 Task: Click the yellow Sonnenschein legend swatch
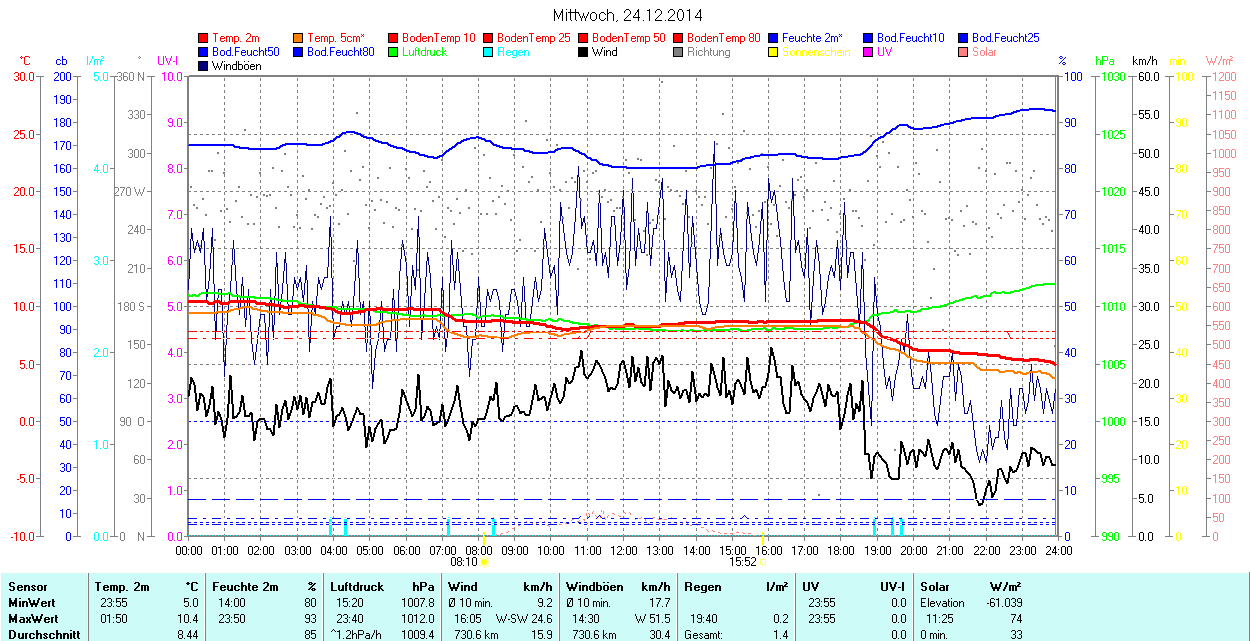(774, 52)
